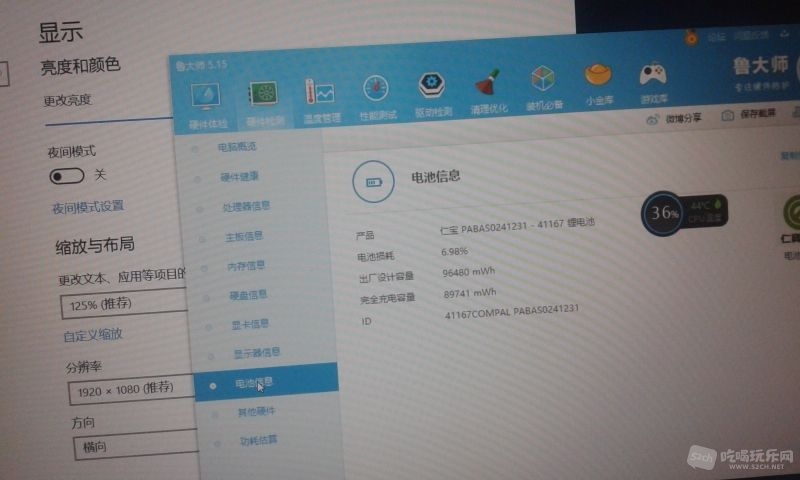
Task: Click the 保存截屏 text button
Action: 758,114
